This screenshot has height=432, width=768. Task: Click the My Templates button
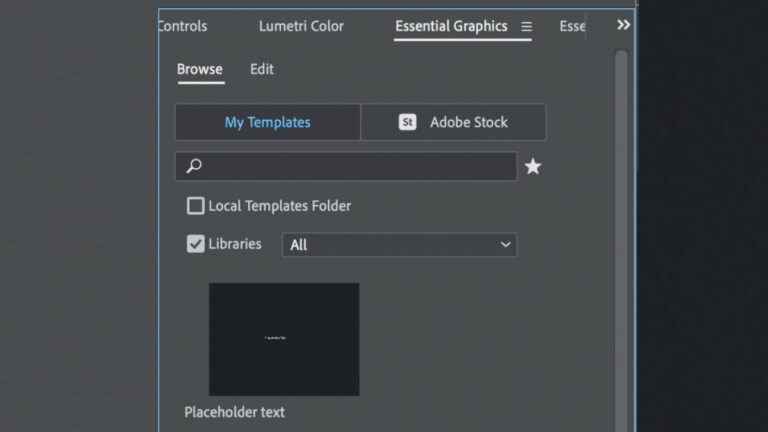point(267,122)
